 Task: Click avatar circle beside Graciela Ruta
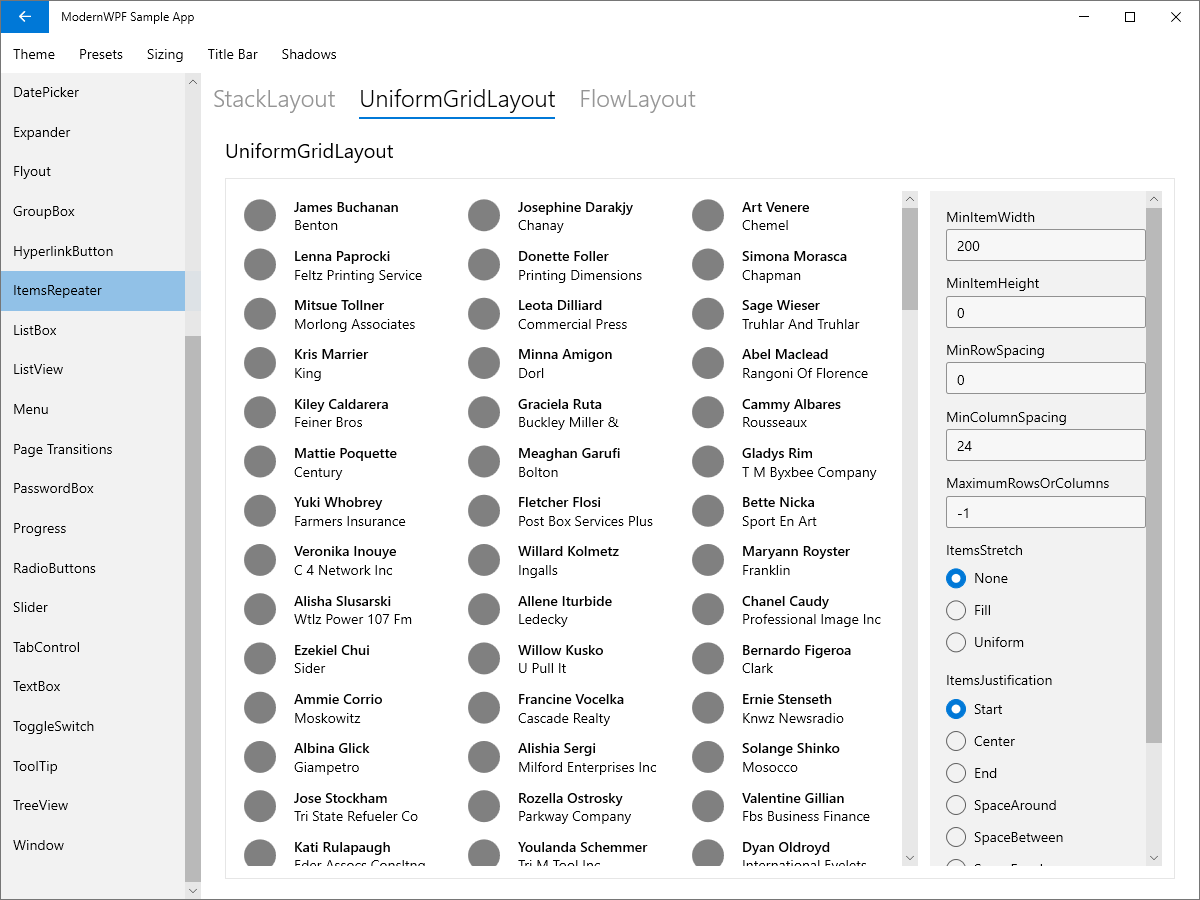pyautogui.click(x=484, y=412)
